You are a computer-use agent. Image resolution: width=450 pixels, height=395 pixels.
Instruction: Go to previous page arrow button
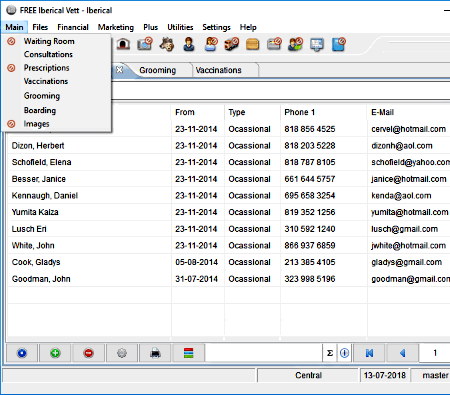pos(402,353)
